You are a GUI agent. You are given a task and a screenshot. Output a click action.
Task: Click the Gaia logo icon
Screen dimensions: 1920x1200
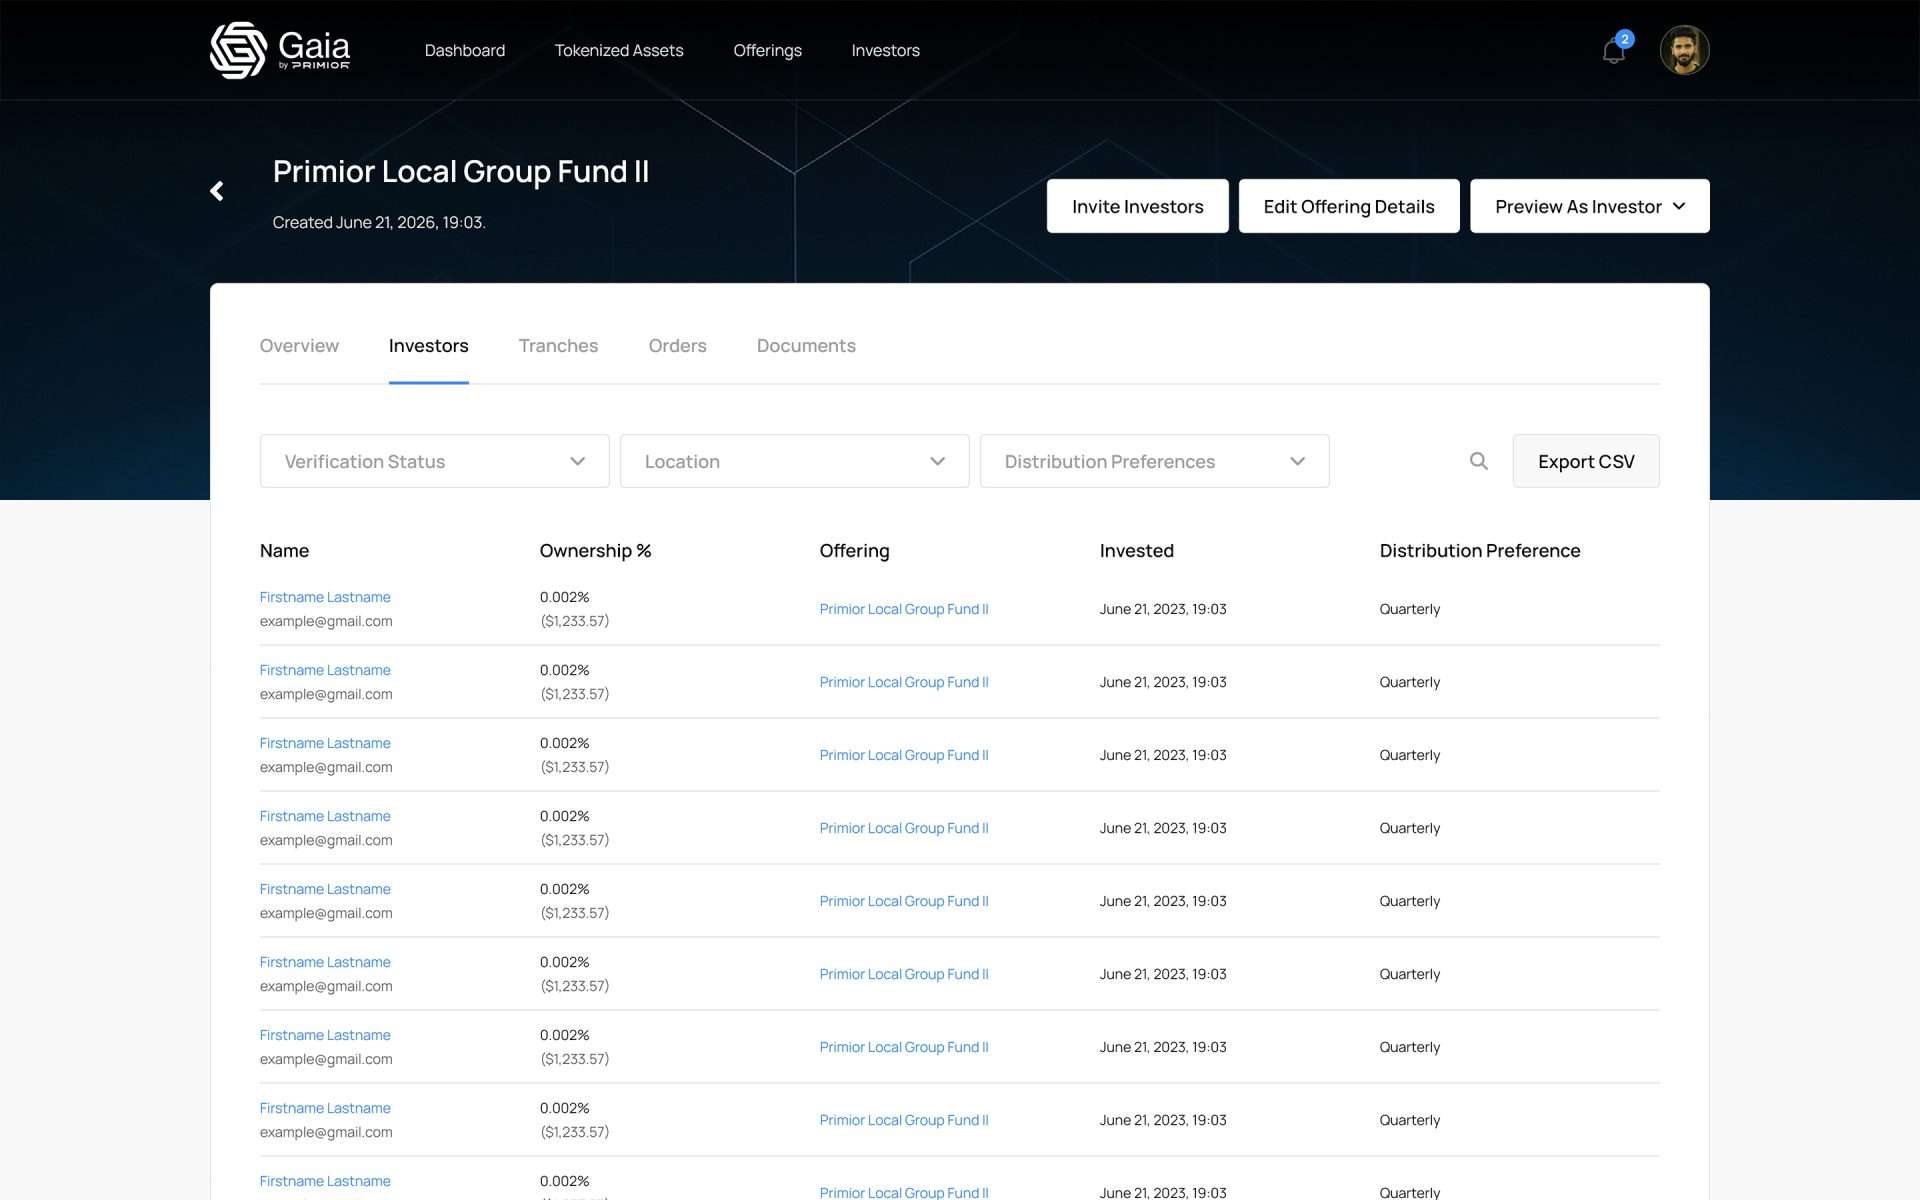click(238, 50)
